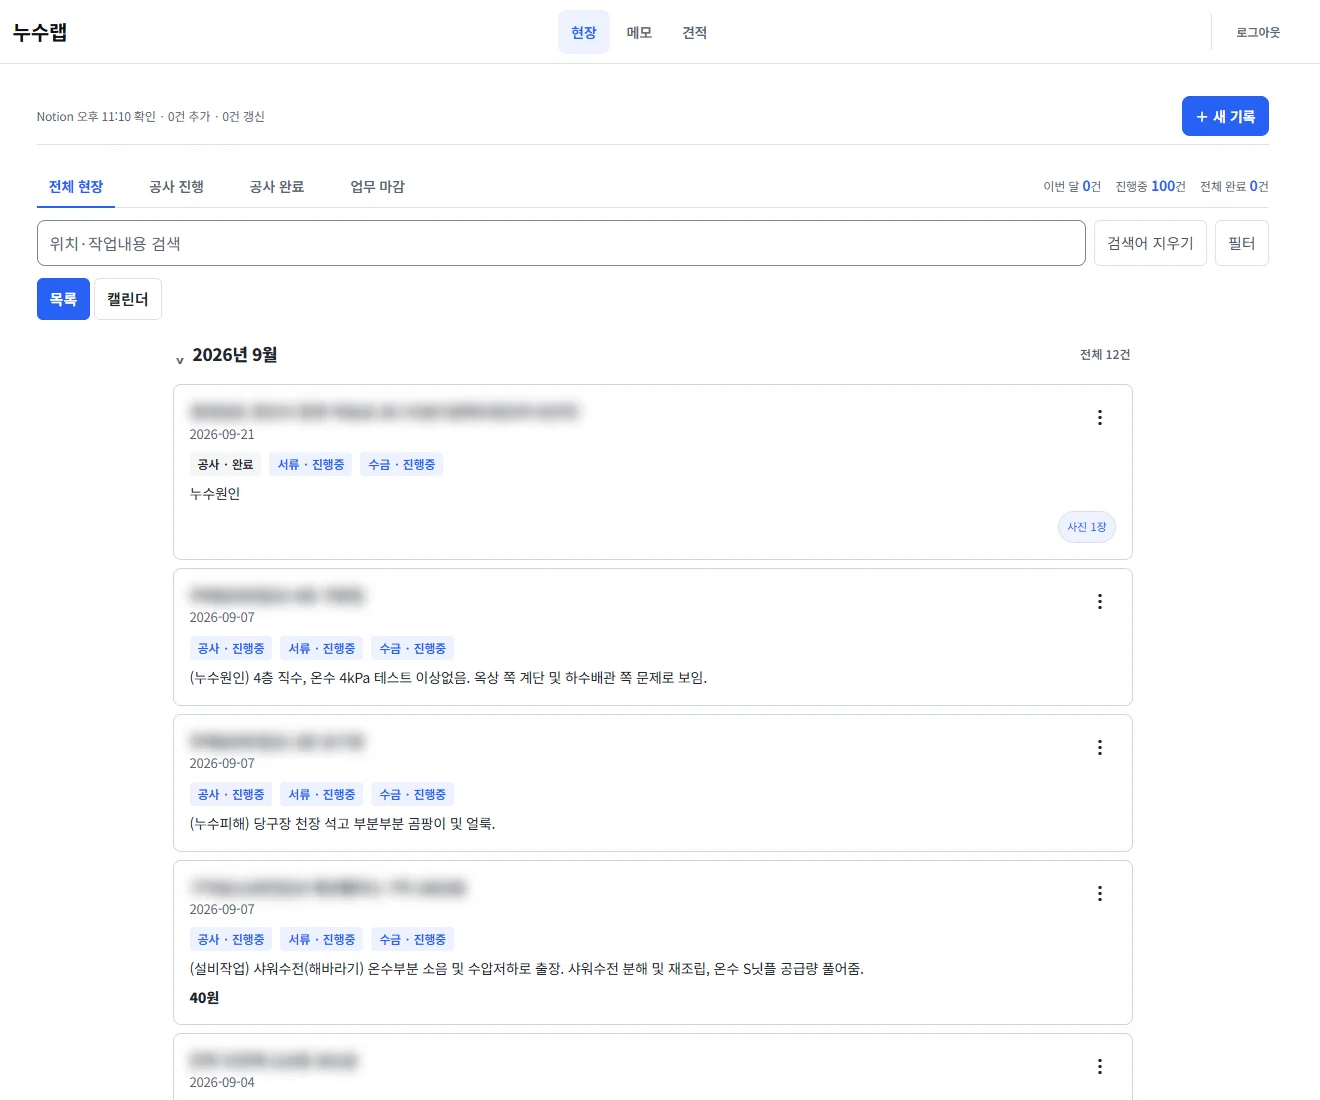Click the 40원 amount text
Image resolution: width=1320 pixels, height=1100 pixels.
(204, 998)
